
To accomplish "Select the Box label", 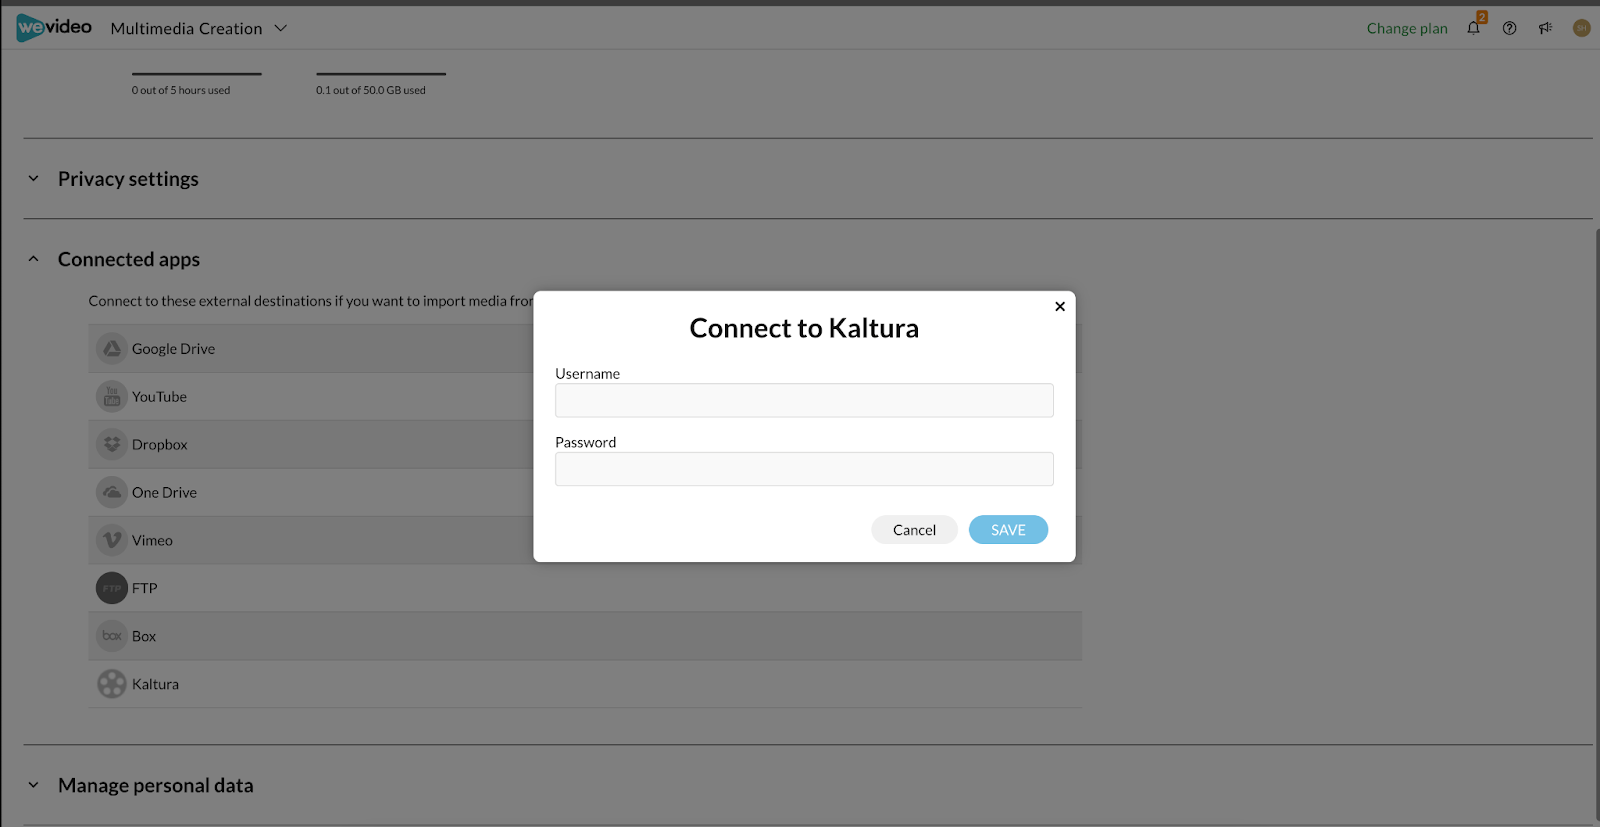I will (x=144, y=637).
